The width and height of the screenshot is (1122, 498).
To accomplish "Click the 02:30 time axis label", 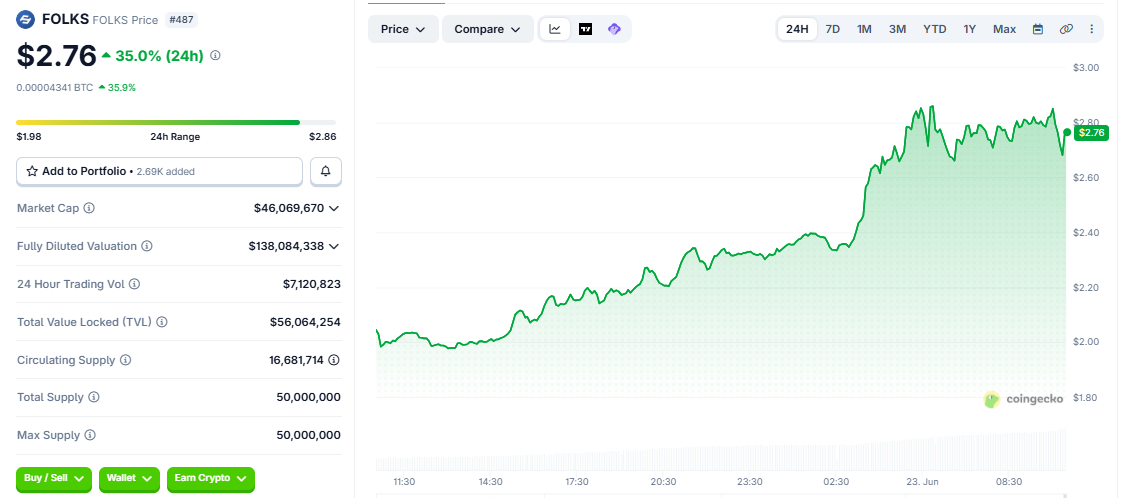I will pos(836,482).
